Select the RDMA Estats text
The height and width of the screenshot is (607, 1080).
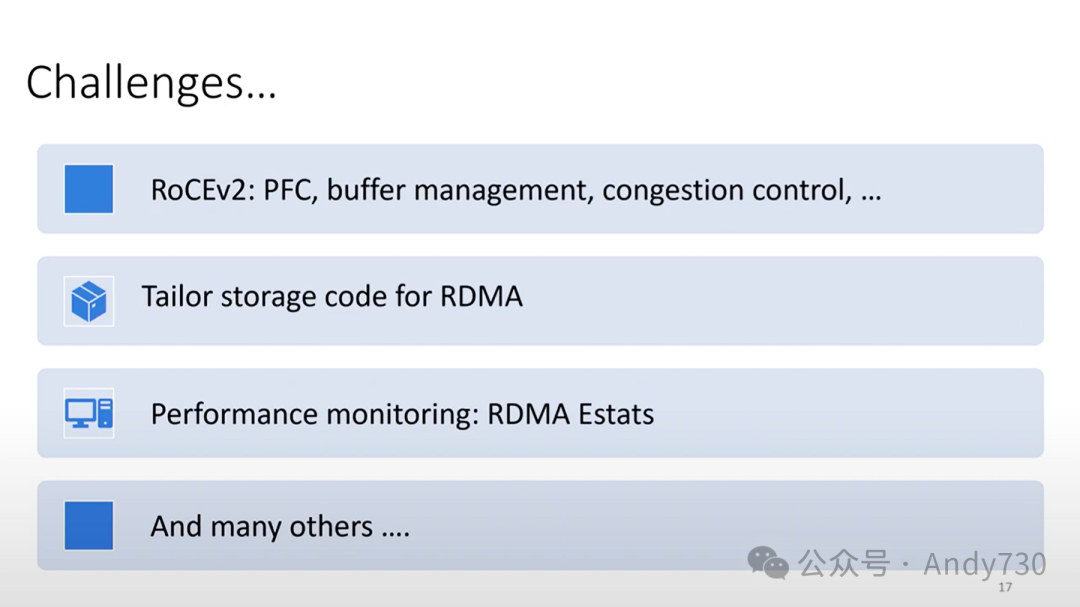pyautogui.click(x=570, y=414)
